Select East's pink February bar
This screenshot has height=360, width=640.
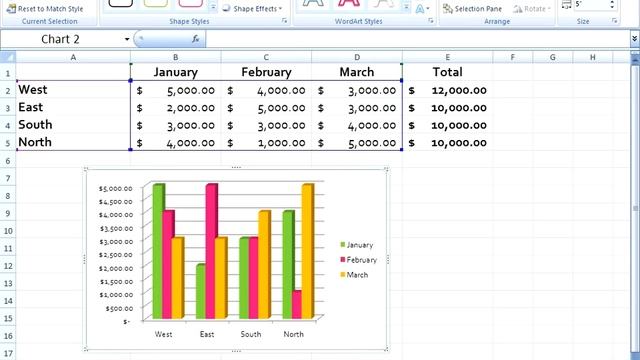point(211,251)
